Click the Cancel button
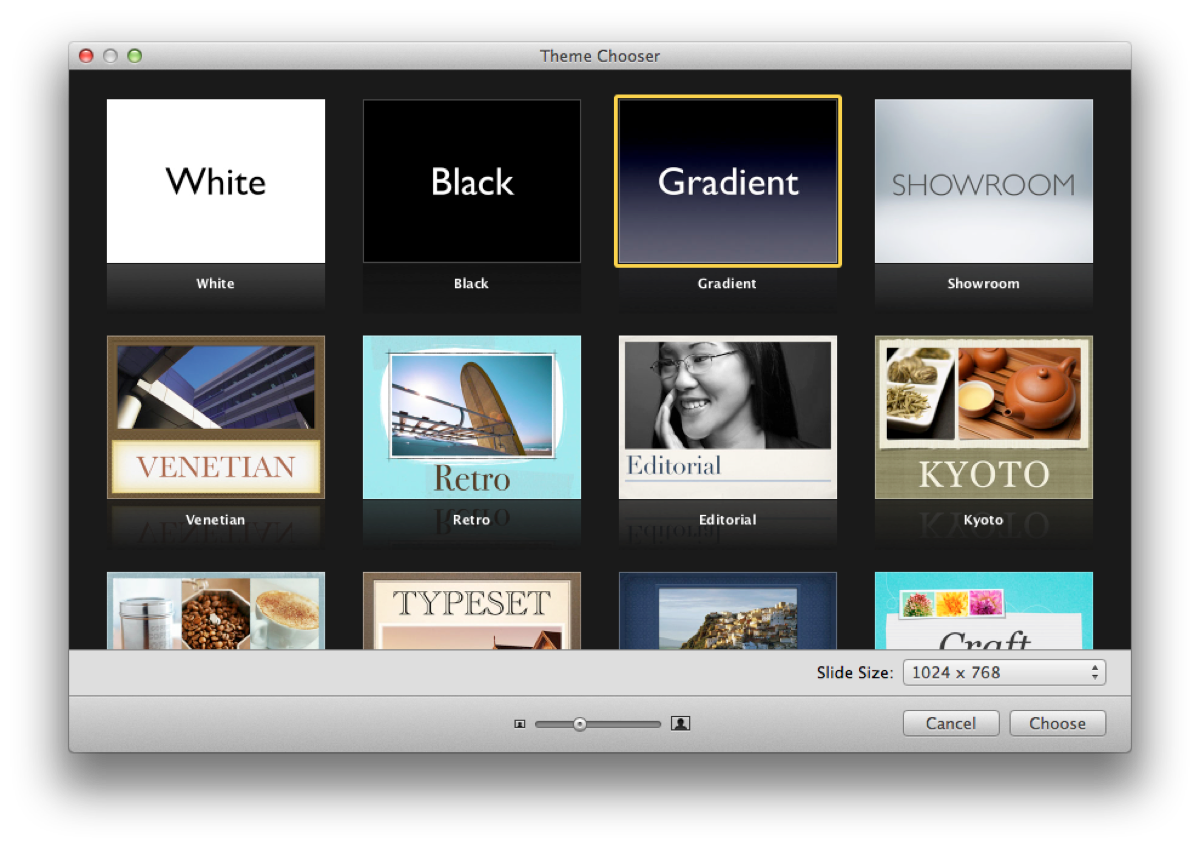The height and width of the screenshot is (848, 1200). pos(950,723)
